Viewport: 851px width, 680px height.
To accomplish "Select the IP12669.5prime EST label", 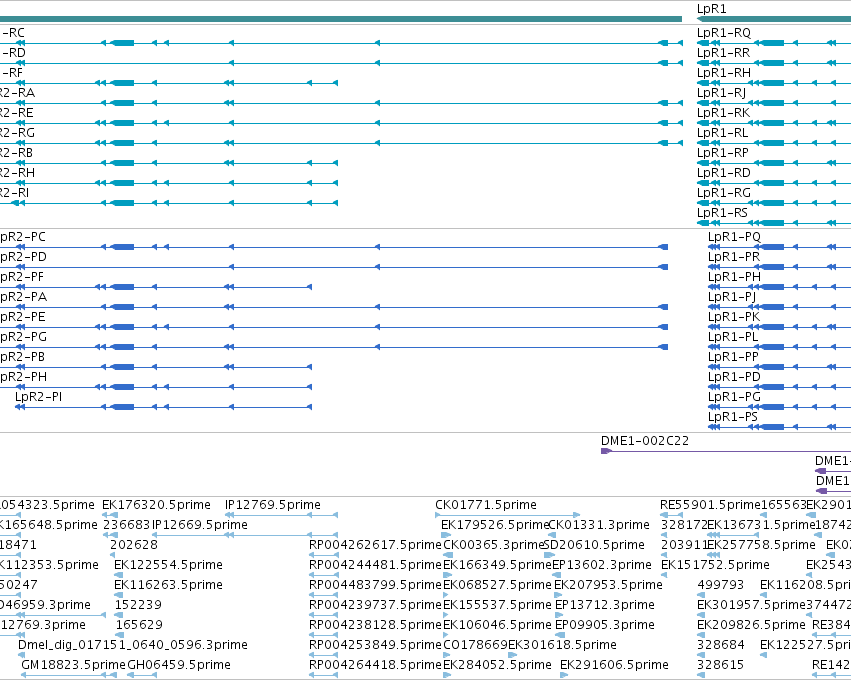I will [x=200, y=525].
